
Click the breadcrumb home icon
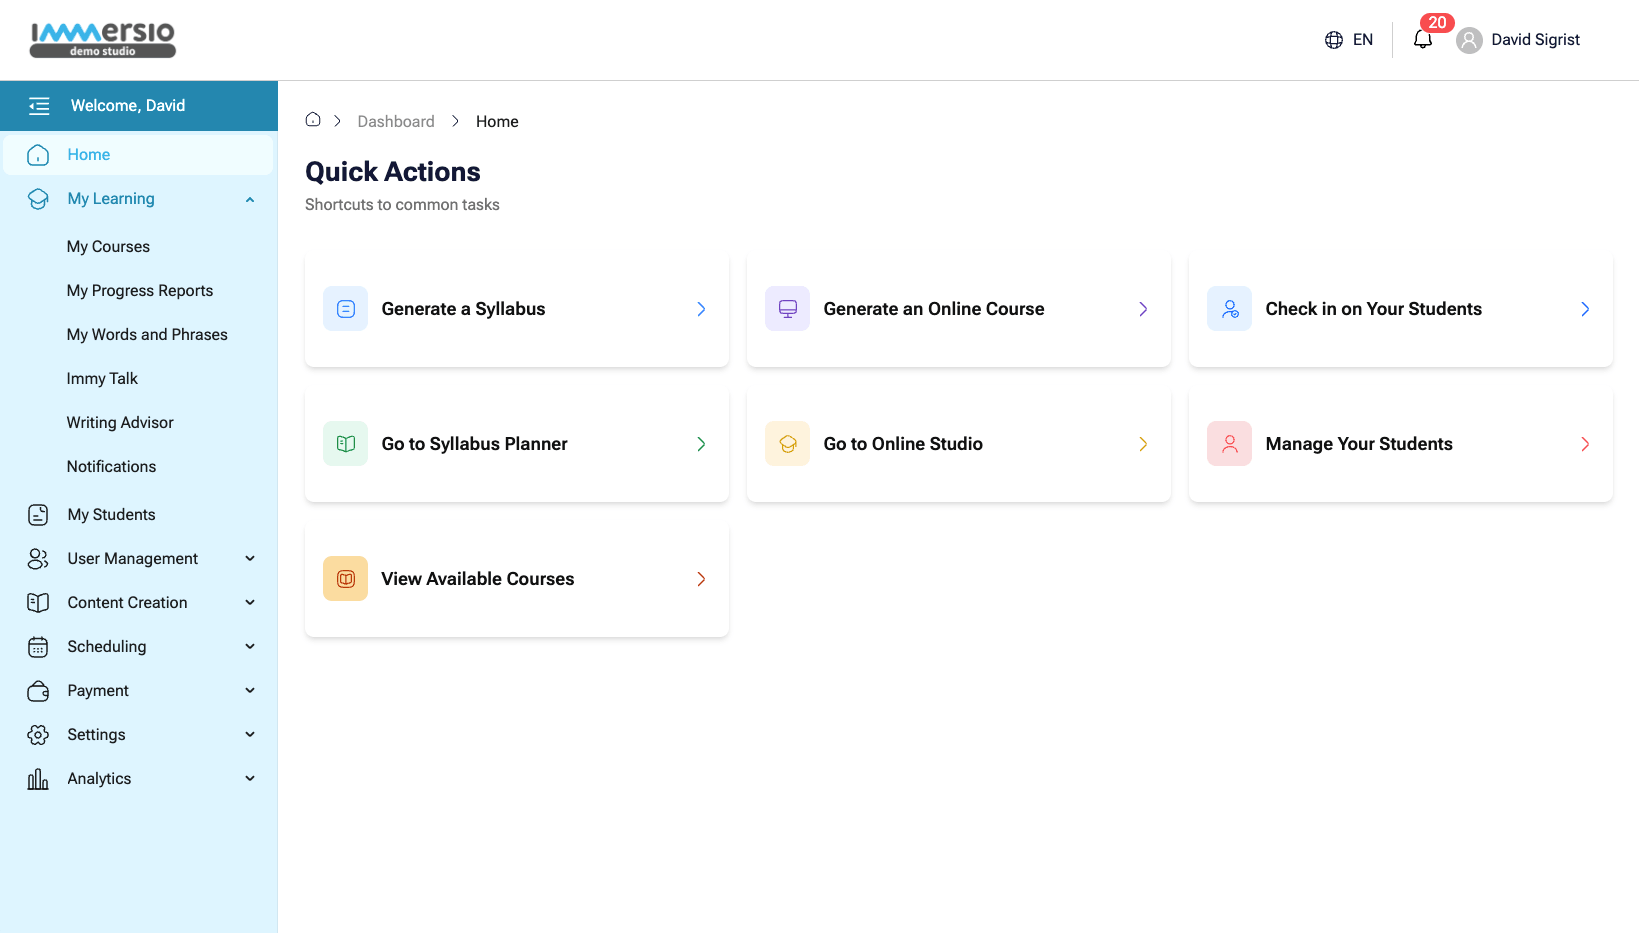313,120
